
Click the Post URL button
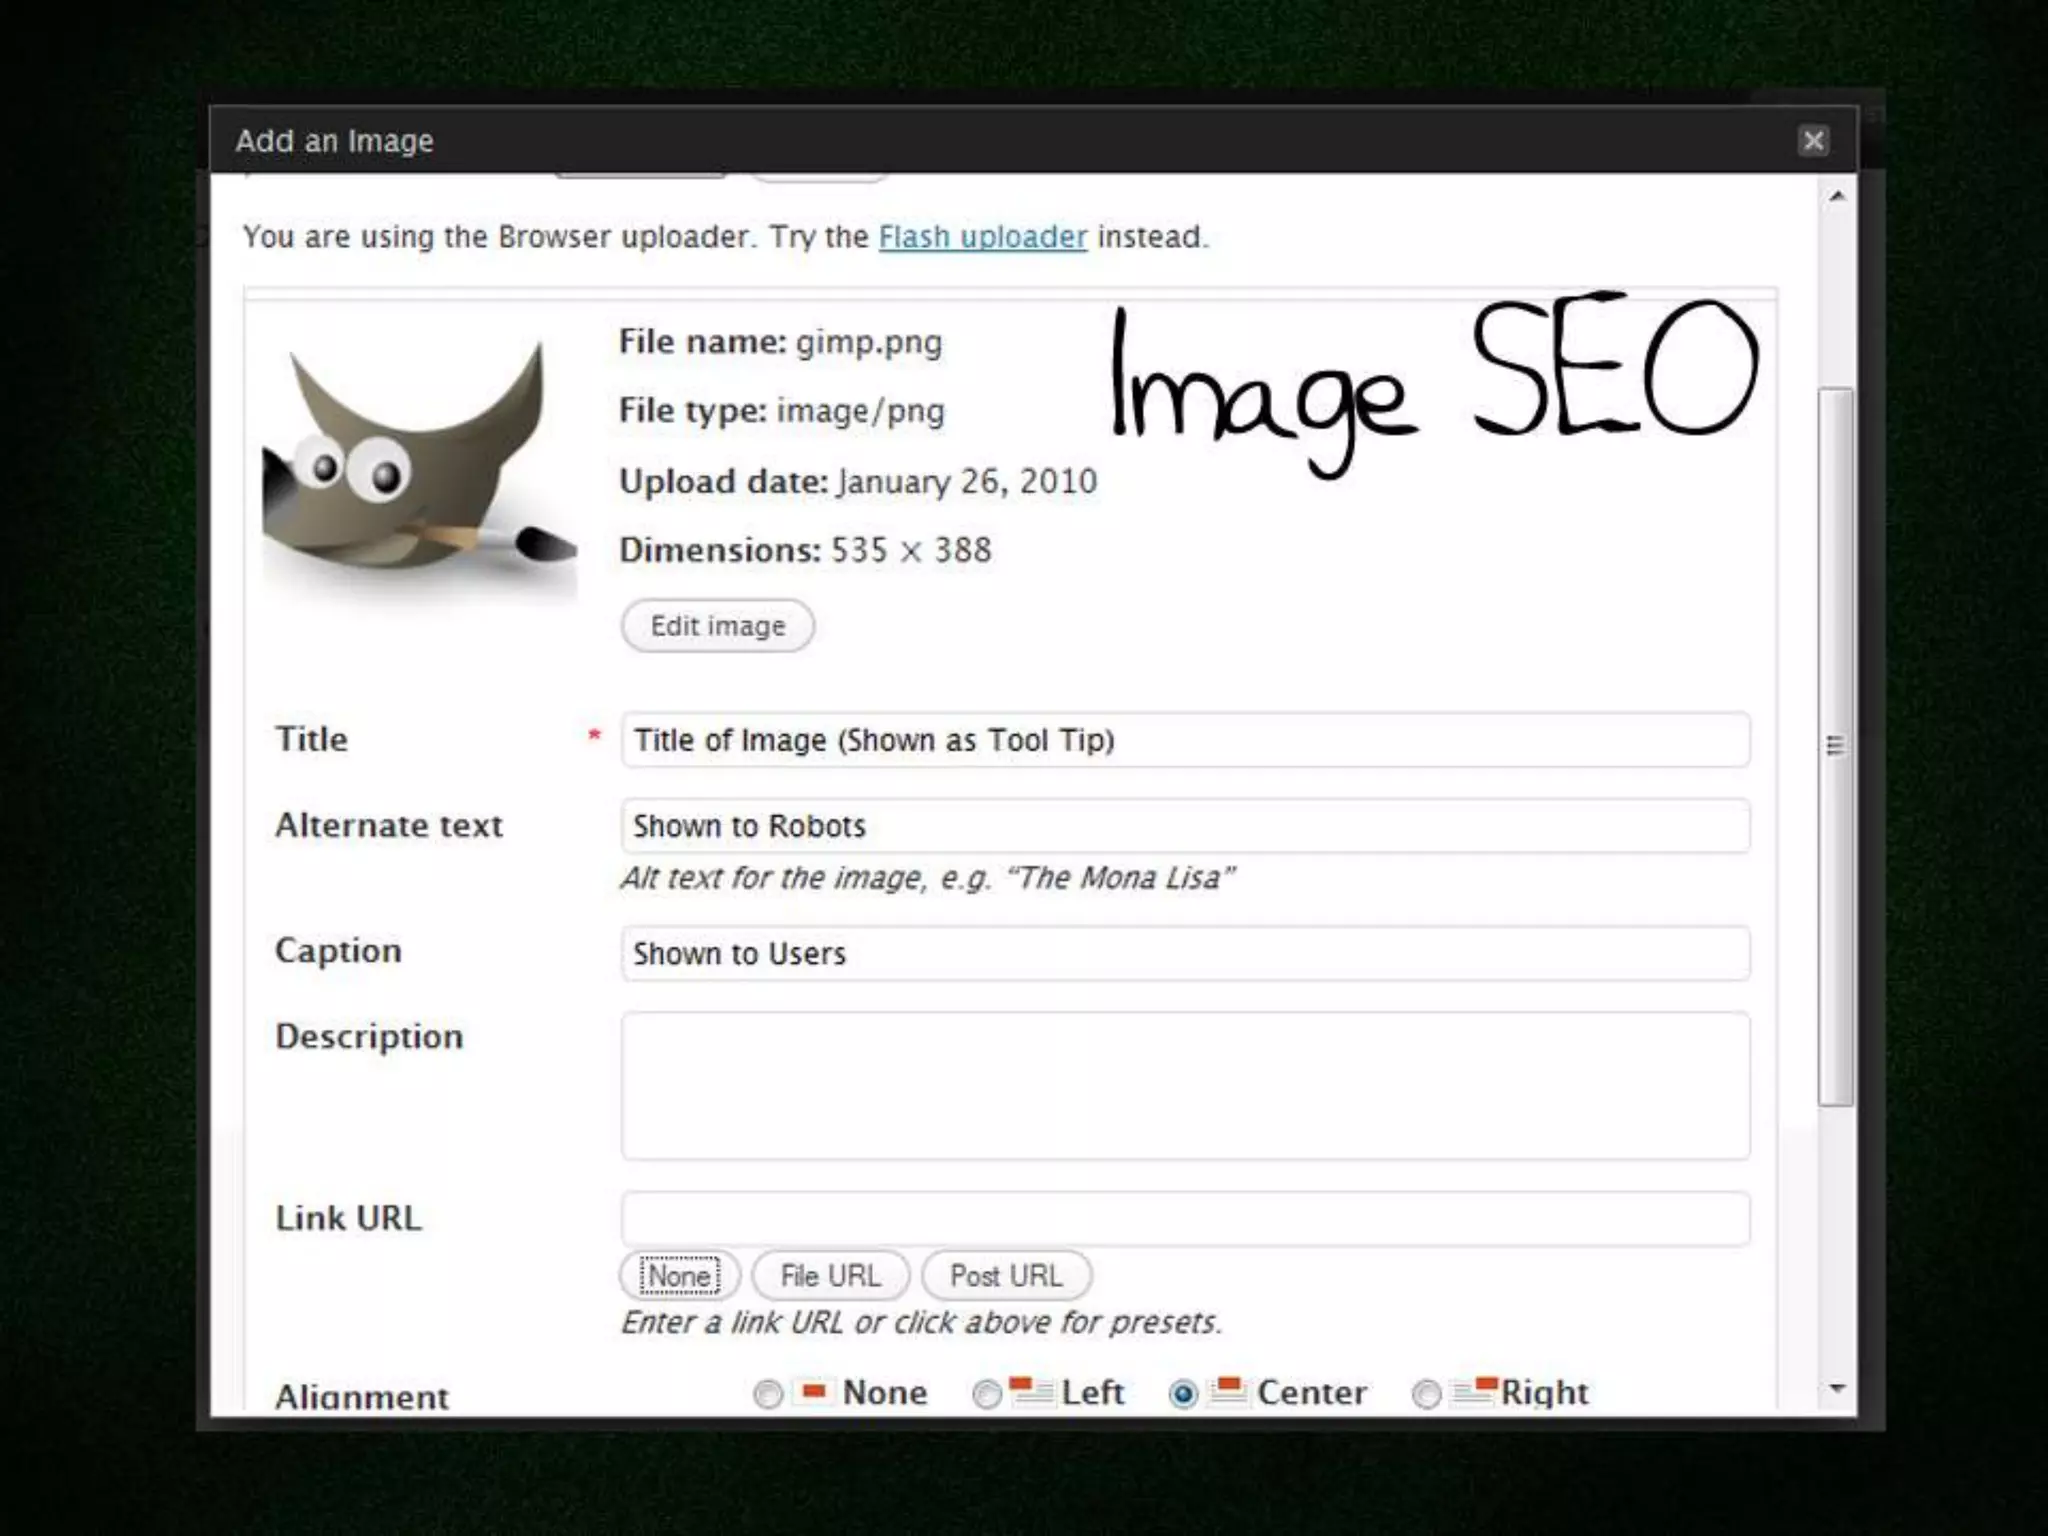click(x=1006, y=1276)
